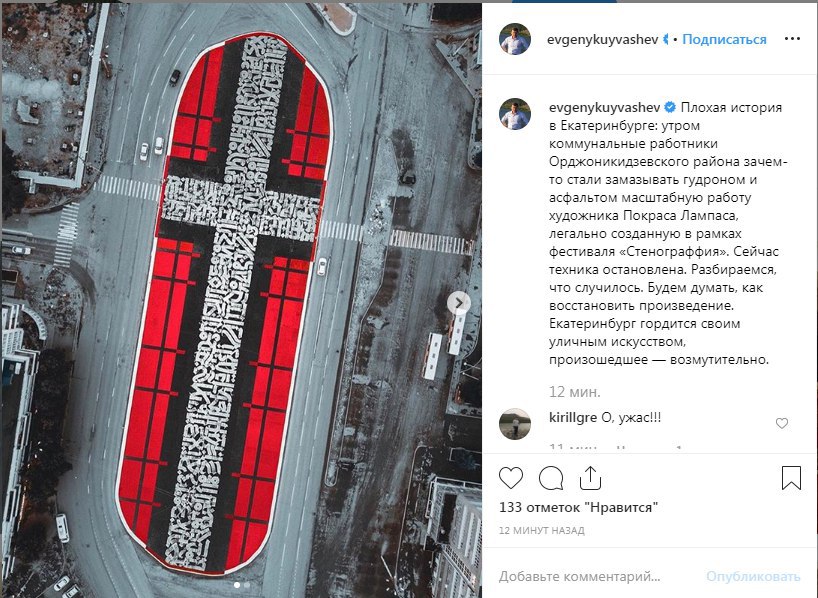The image size is (818, 598).
Task: Open kirillgre commenter username link
Action: (x=573, y=417)
